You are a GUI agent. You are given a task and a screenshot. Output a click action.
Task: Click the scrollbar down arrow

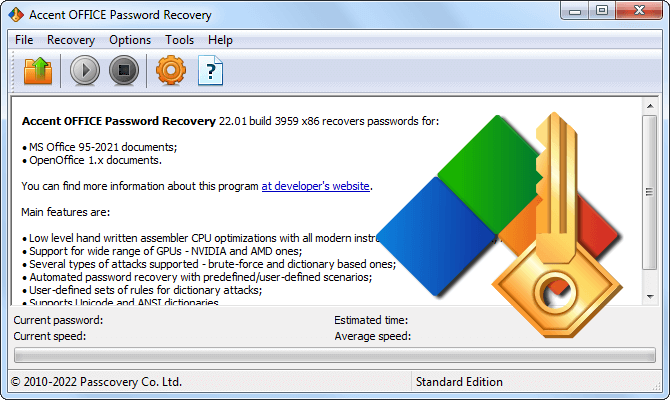pyautogui.click(x=650, y=297)
